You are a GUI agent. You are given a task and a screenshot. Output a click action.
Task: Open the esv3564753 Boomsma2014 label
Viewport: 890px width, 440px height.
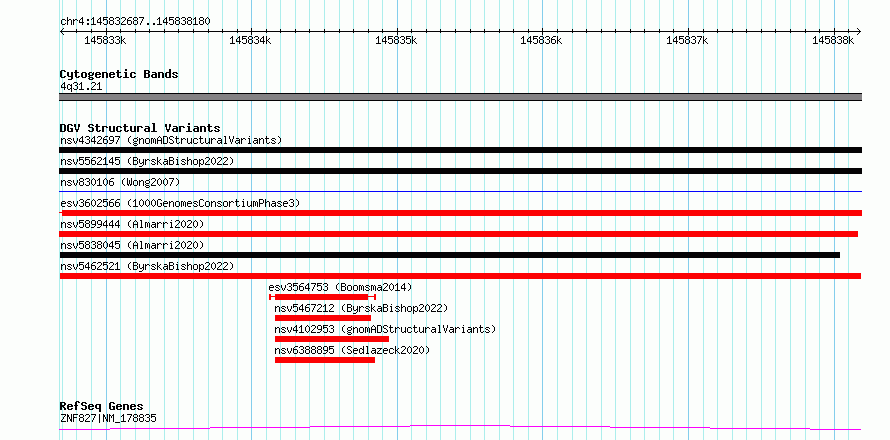pyautogui.click(x=341, y=287)
